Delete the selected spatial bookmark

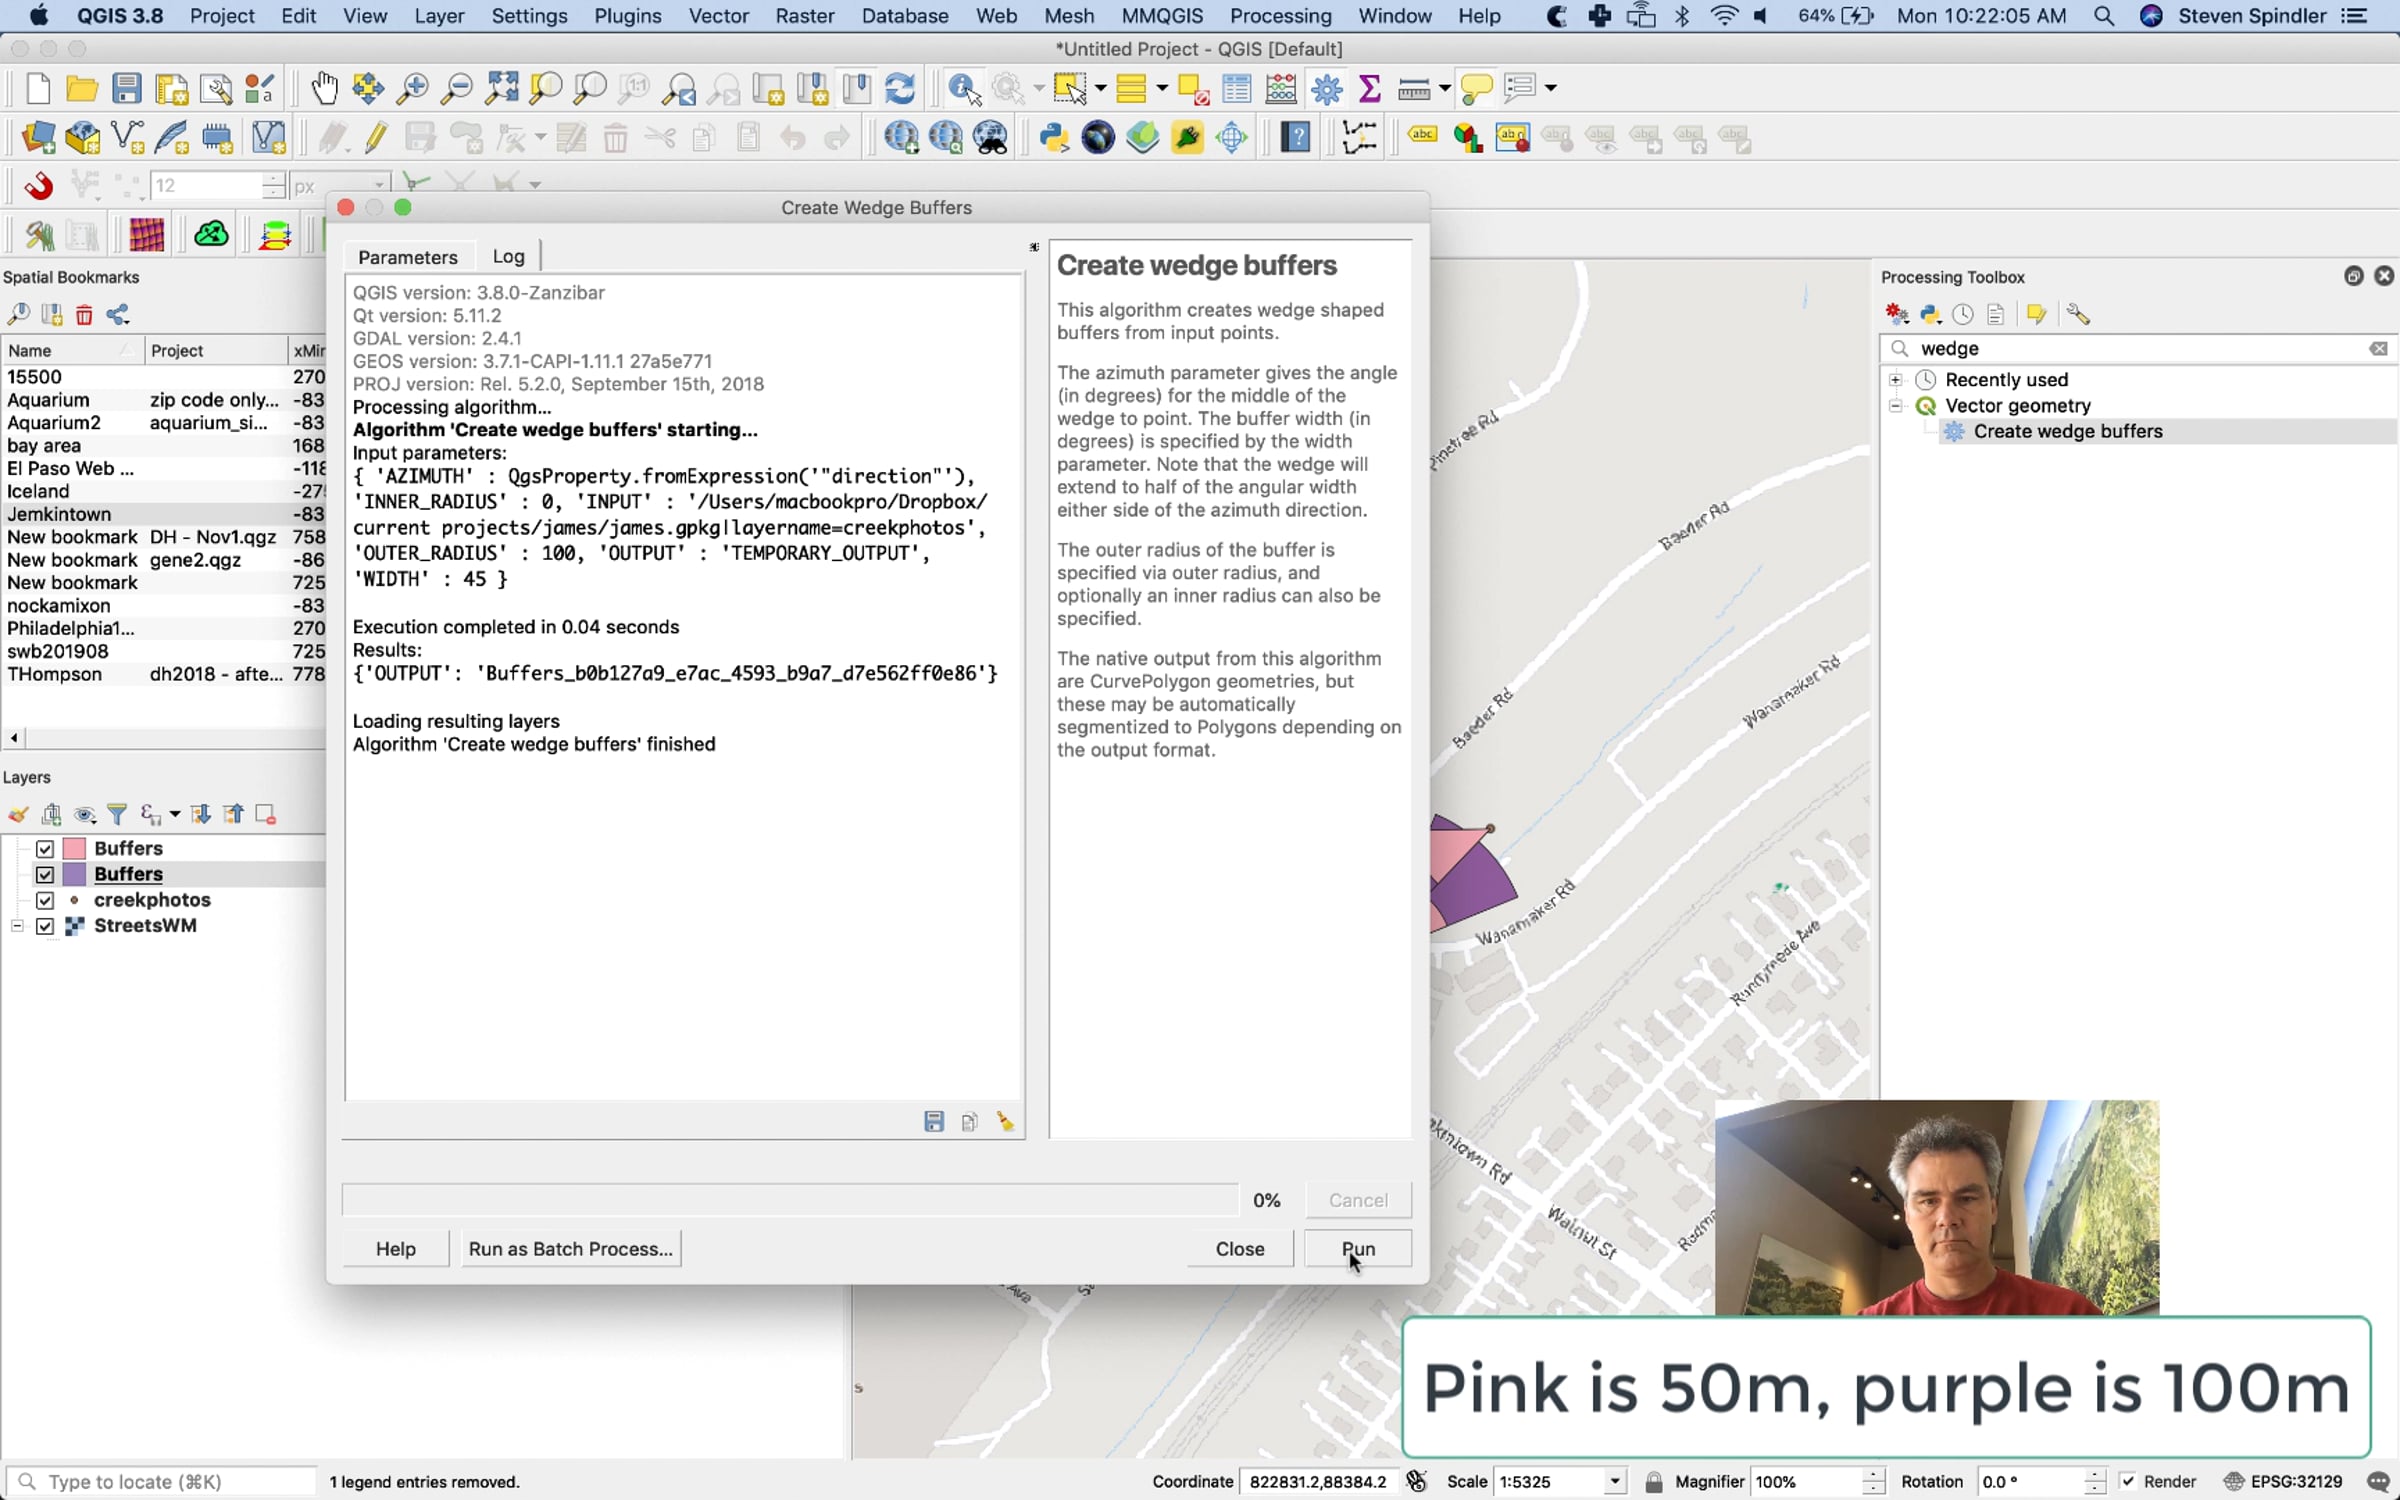pos(84,315)
